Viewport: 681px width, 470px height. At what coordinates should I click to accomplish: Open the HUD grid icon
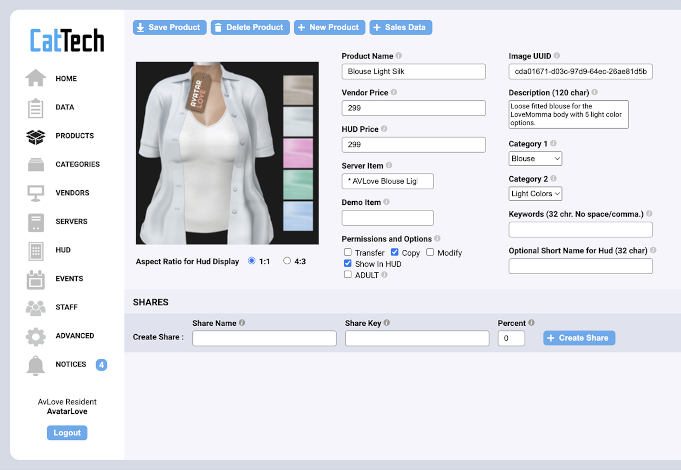(36, 250)
